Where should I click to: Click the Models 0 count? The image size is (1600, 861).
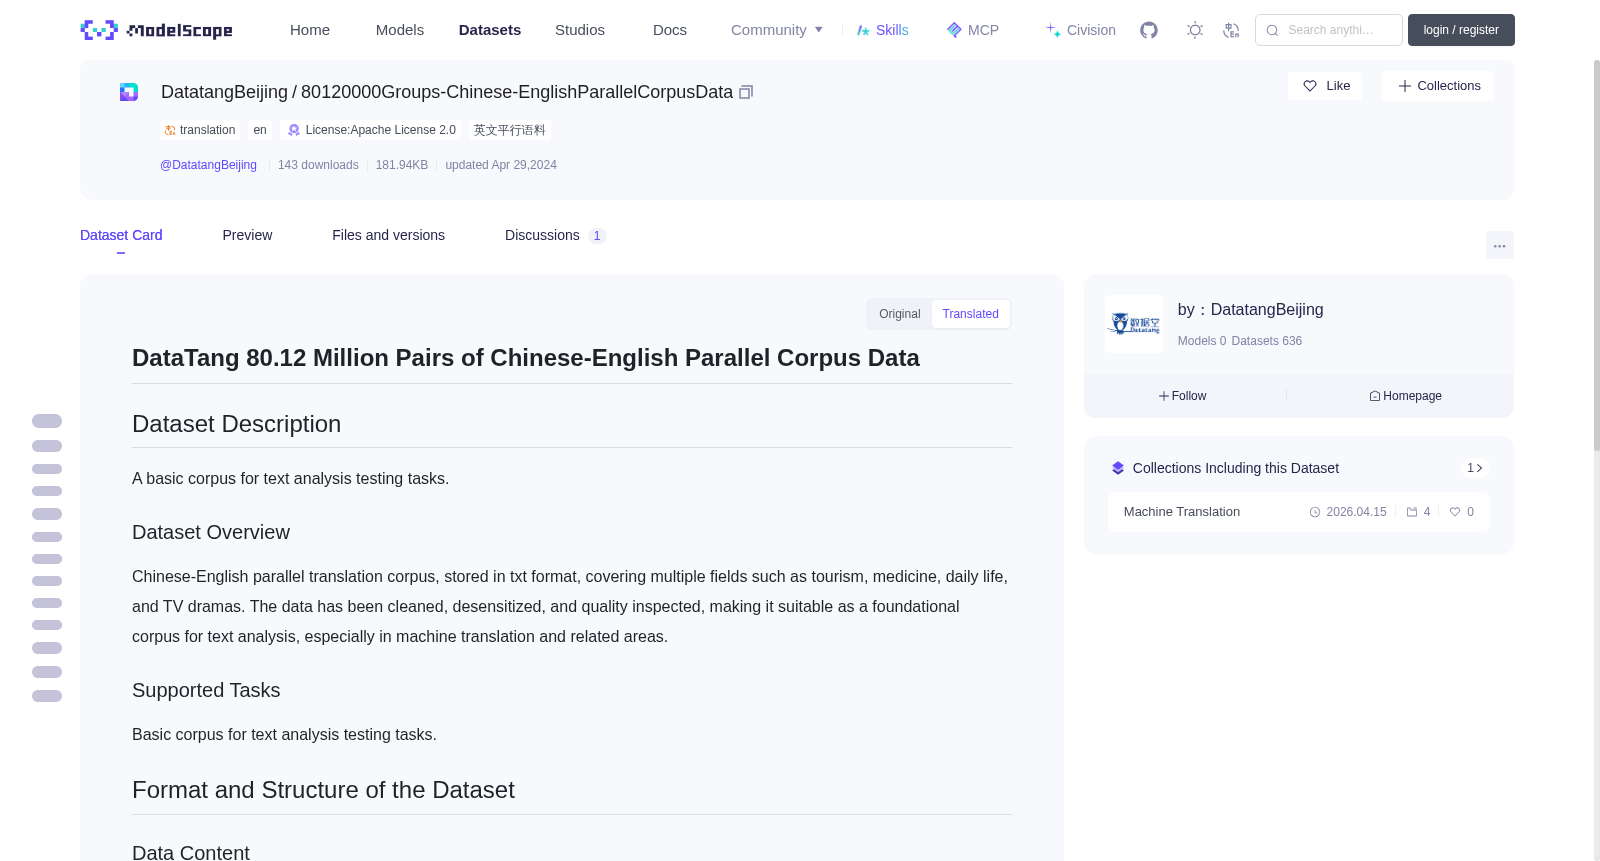(x=1201, y=341)
